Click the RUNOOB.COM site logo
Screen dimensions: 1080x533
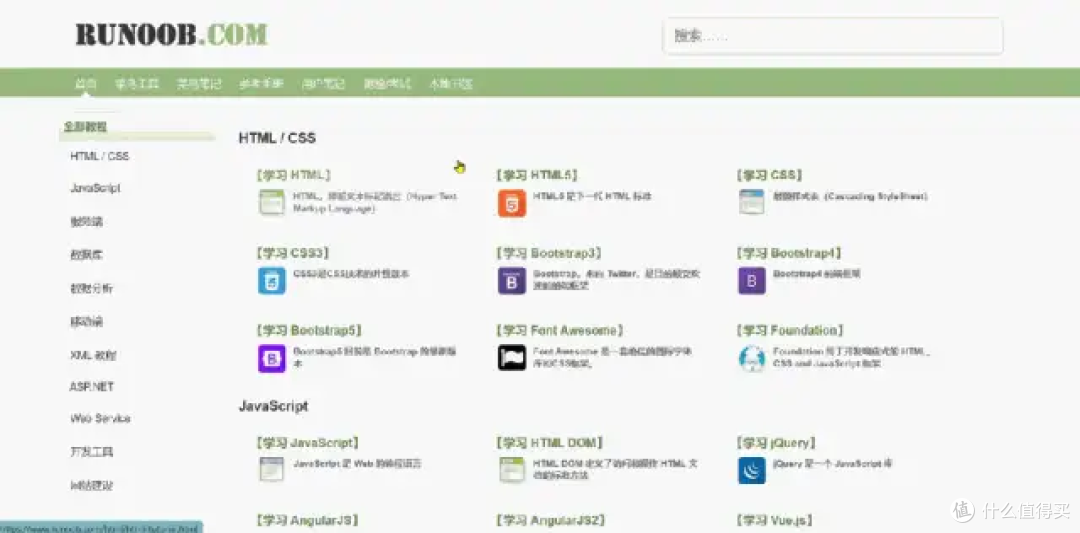[172, 34]
